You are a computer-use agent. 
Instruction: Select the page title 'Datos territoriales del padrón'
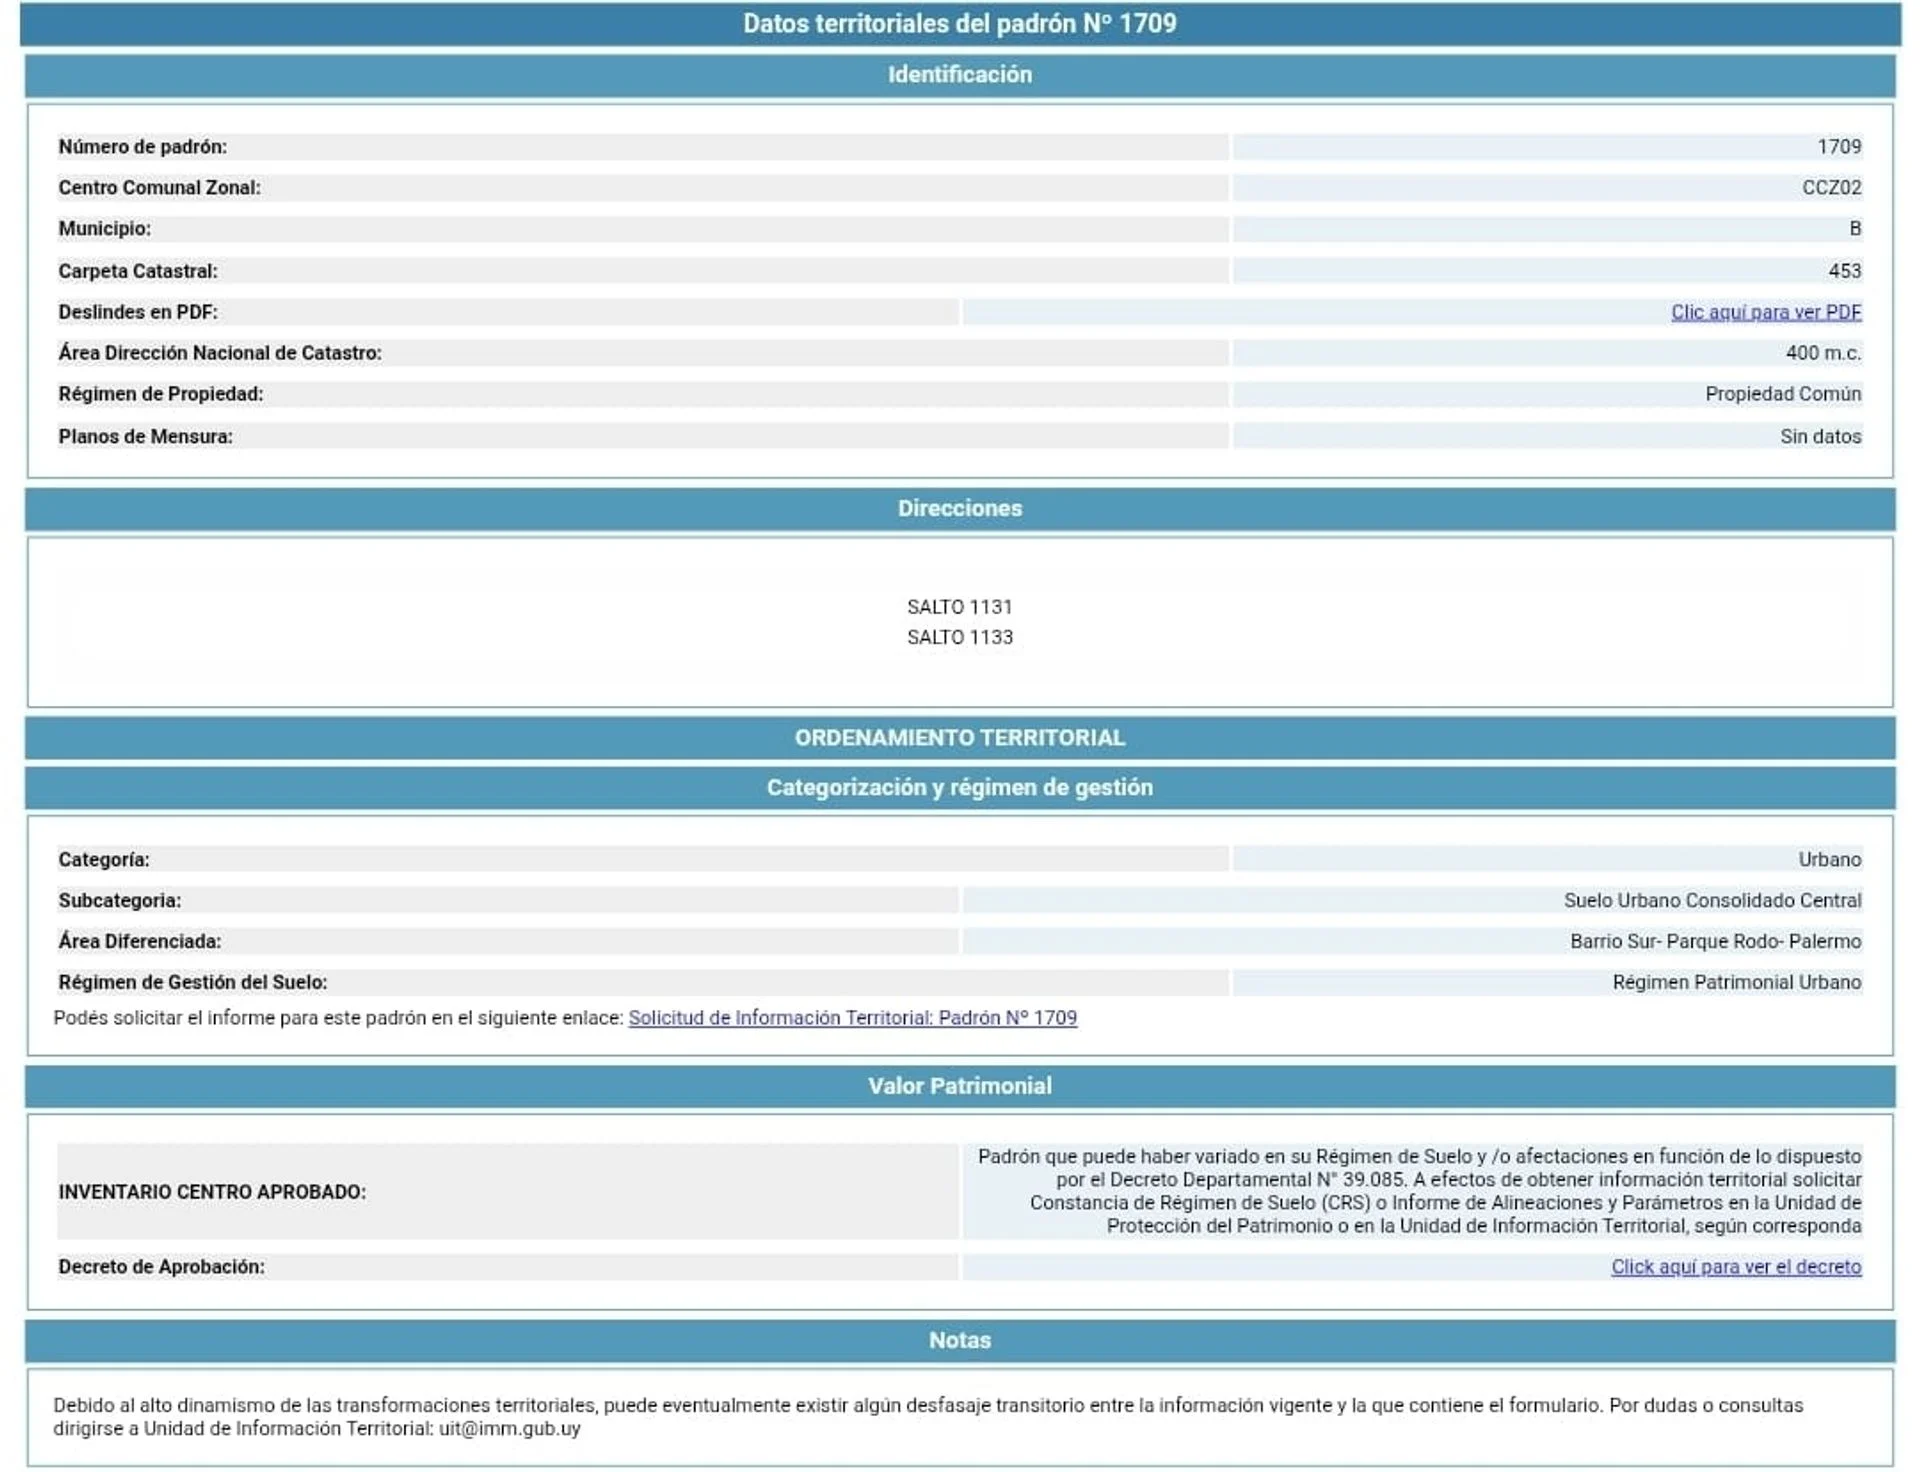point(959,23)
